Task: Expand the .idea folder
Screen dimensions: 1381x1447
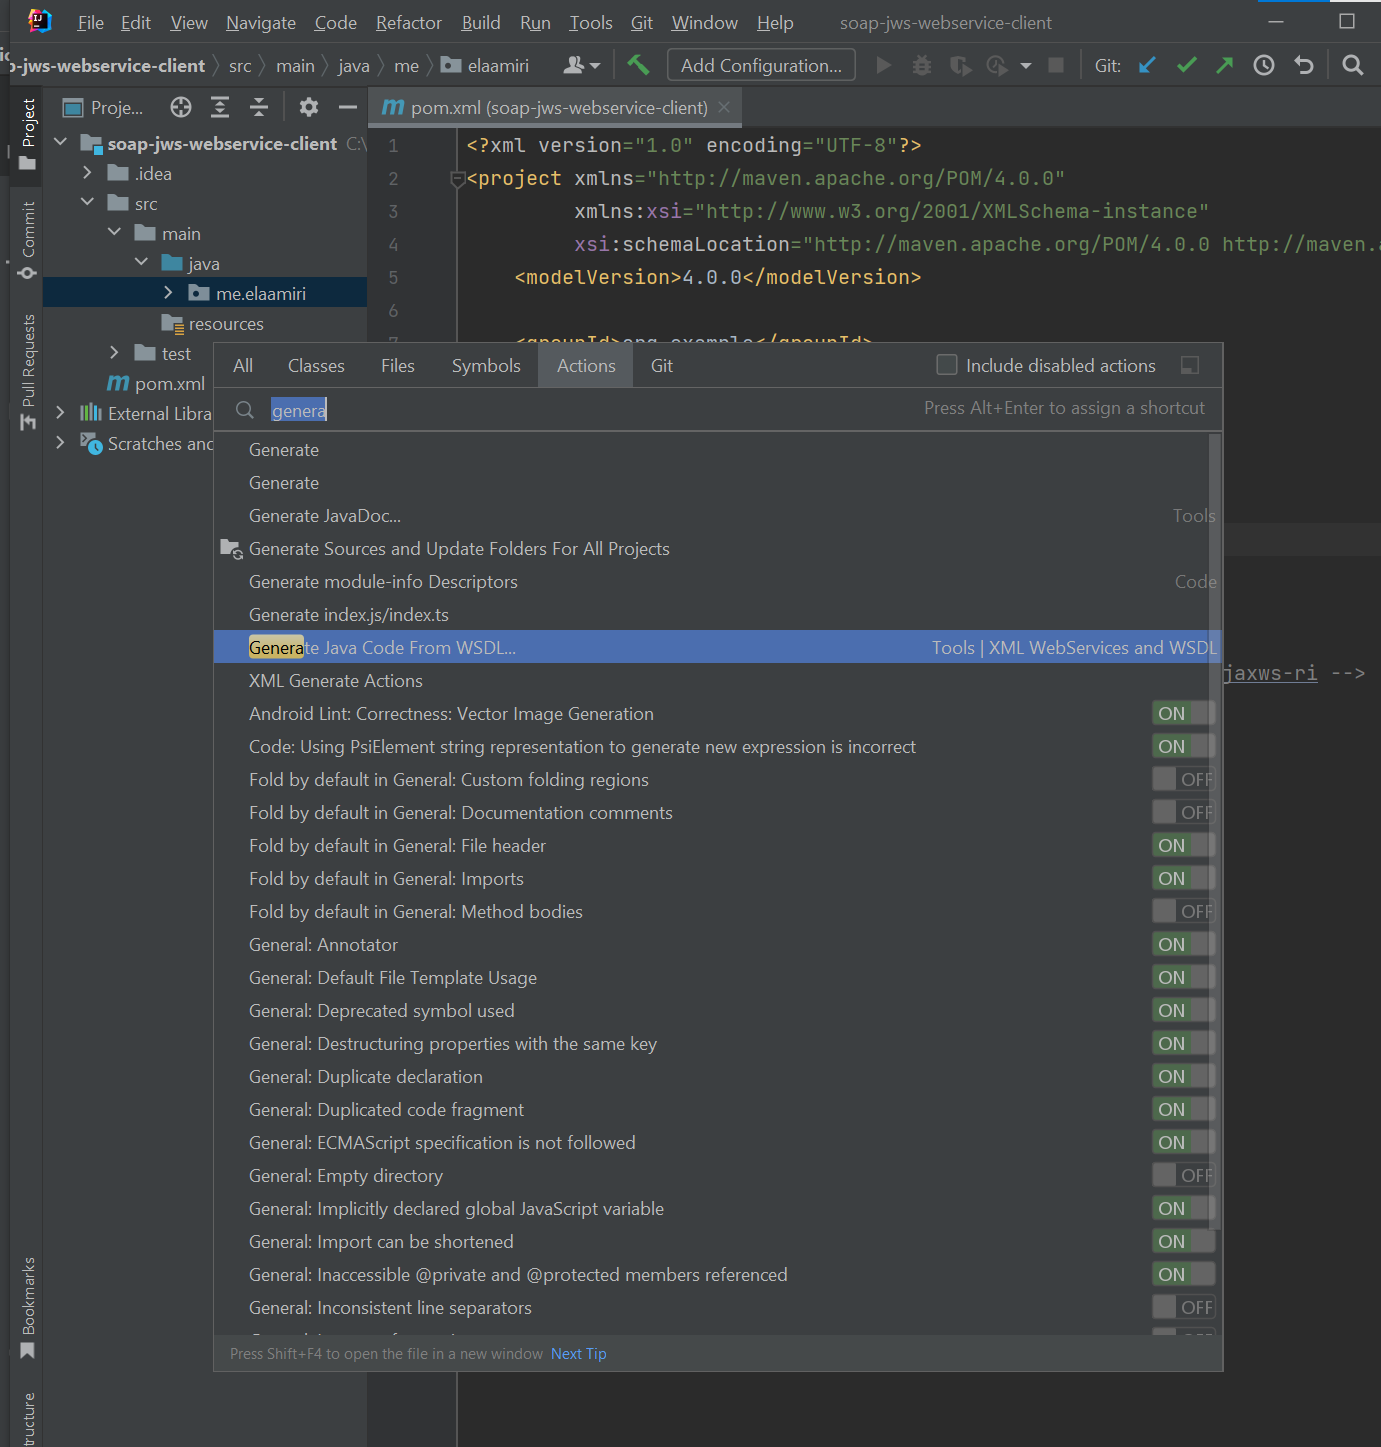Action: click(87, 172)
